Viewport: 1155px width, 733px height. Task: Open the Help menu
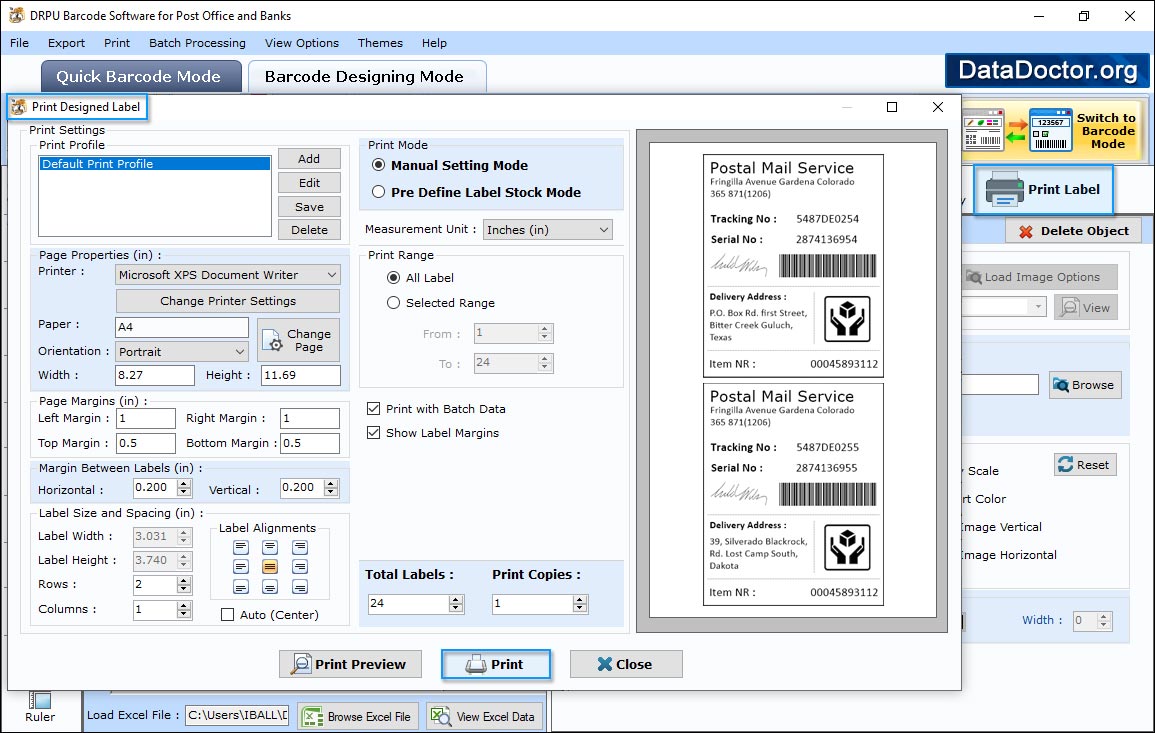[434, 43]
